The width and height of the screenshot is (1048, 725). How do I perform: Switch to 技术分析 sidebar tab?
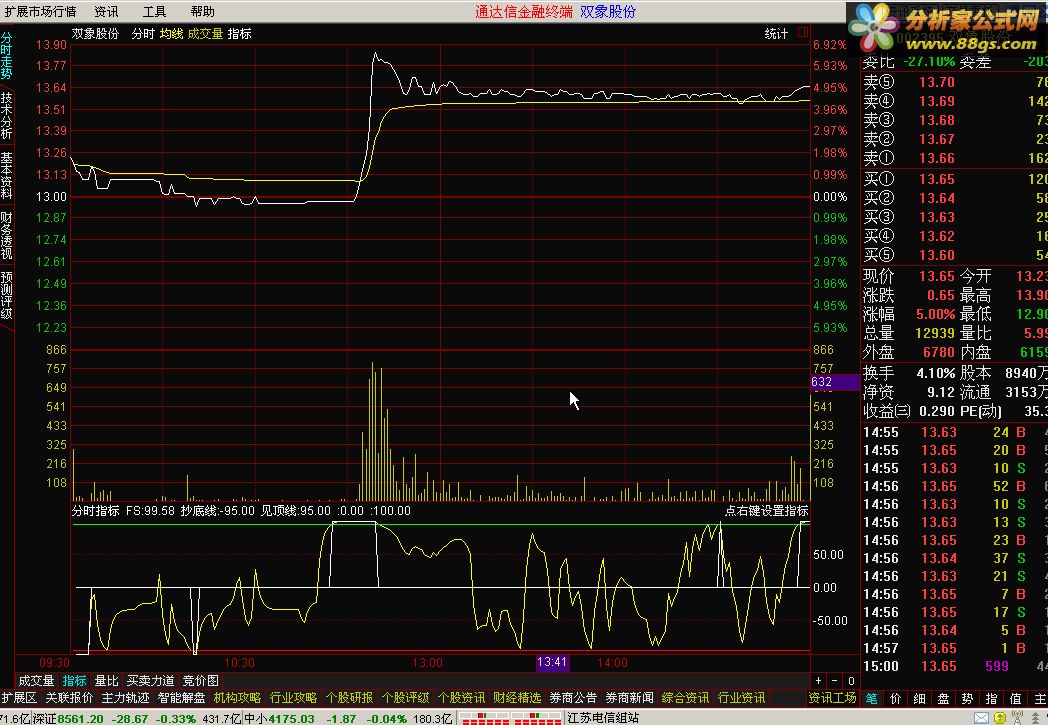7,116
